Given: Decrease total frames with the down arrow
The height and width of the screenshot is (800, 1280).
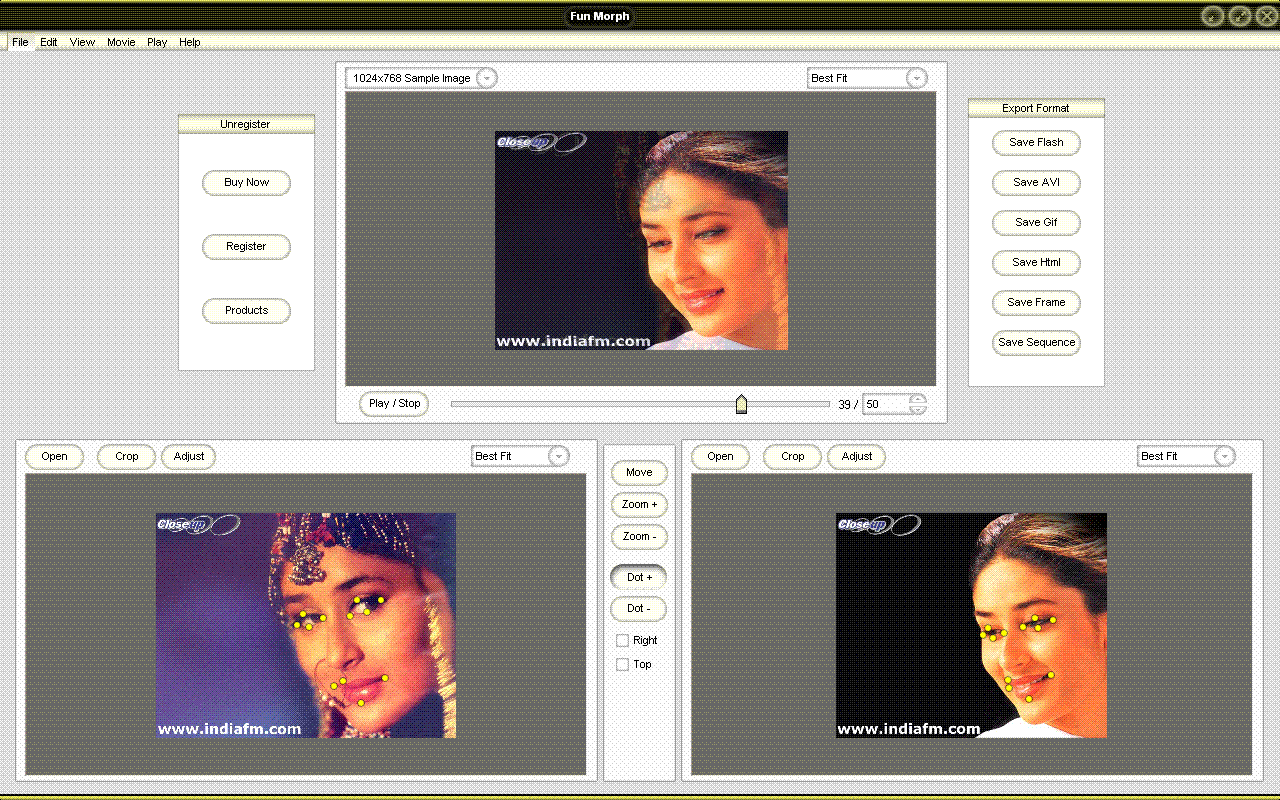Looking at the screenshot, I should pos(918,409).
